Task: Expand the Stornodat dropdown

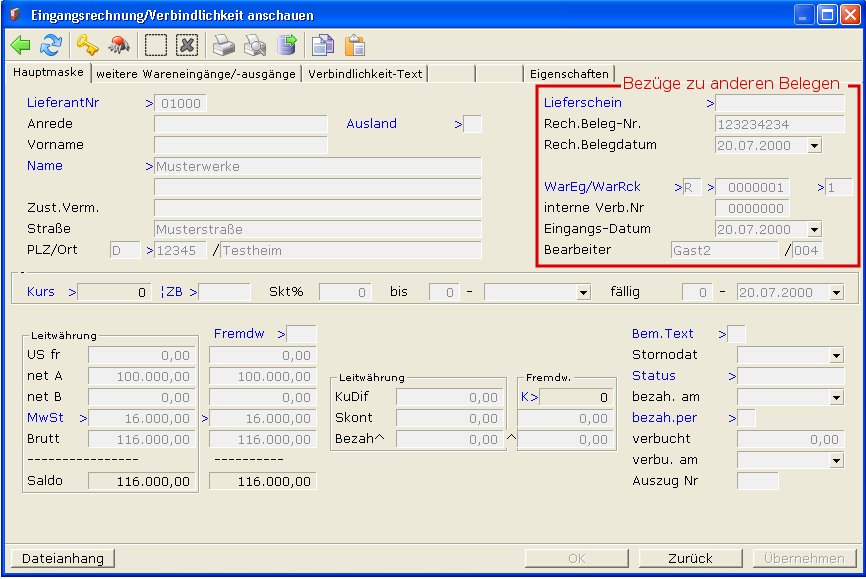Action: 836,355
